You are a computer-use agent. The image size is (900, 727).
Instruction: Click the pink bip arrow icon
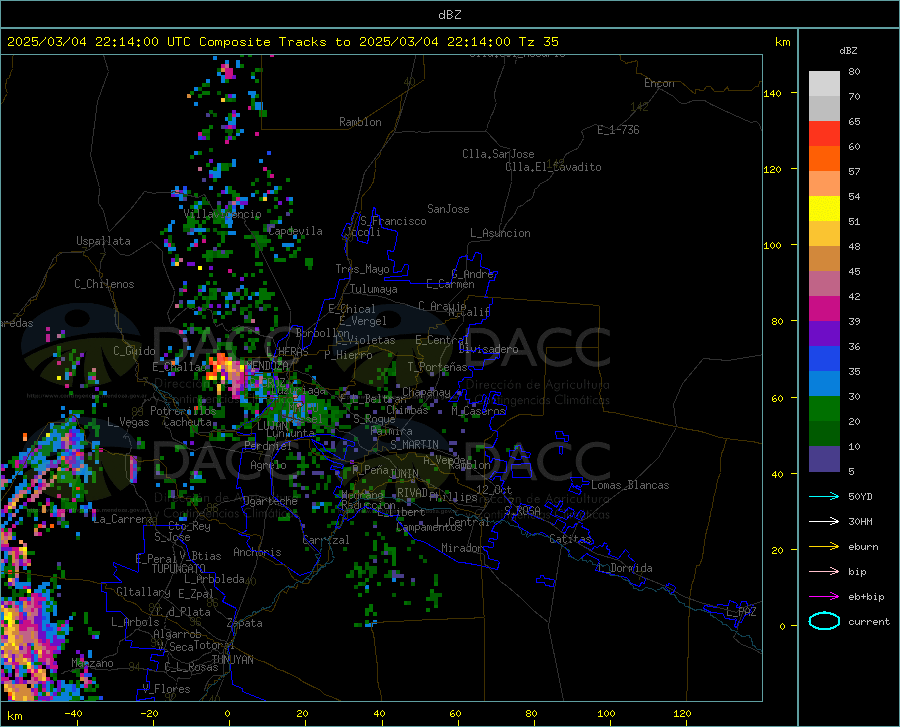(824, 572)
